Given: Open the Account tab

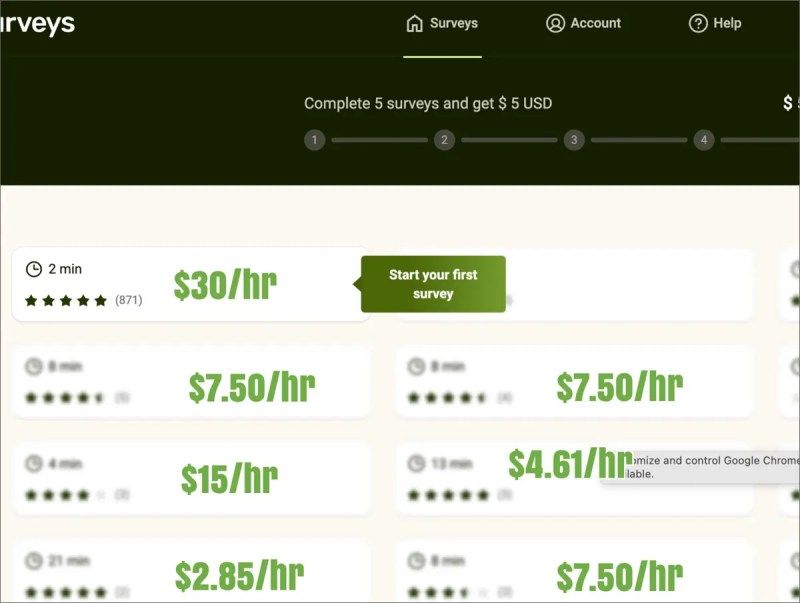Looking at the screenshot, I should pos(584,23).
